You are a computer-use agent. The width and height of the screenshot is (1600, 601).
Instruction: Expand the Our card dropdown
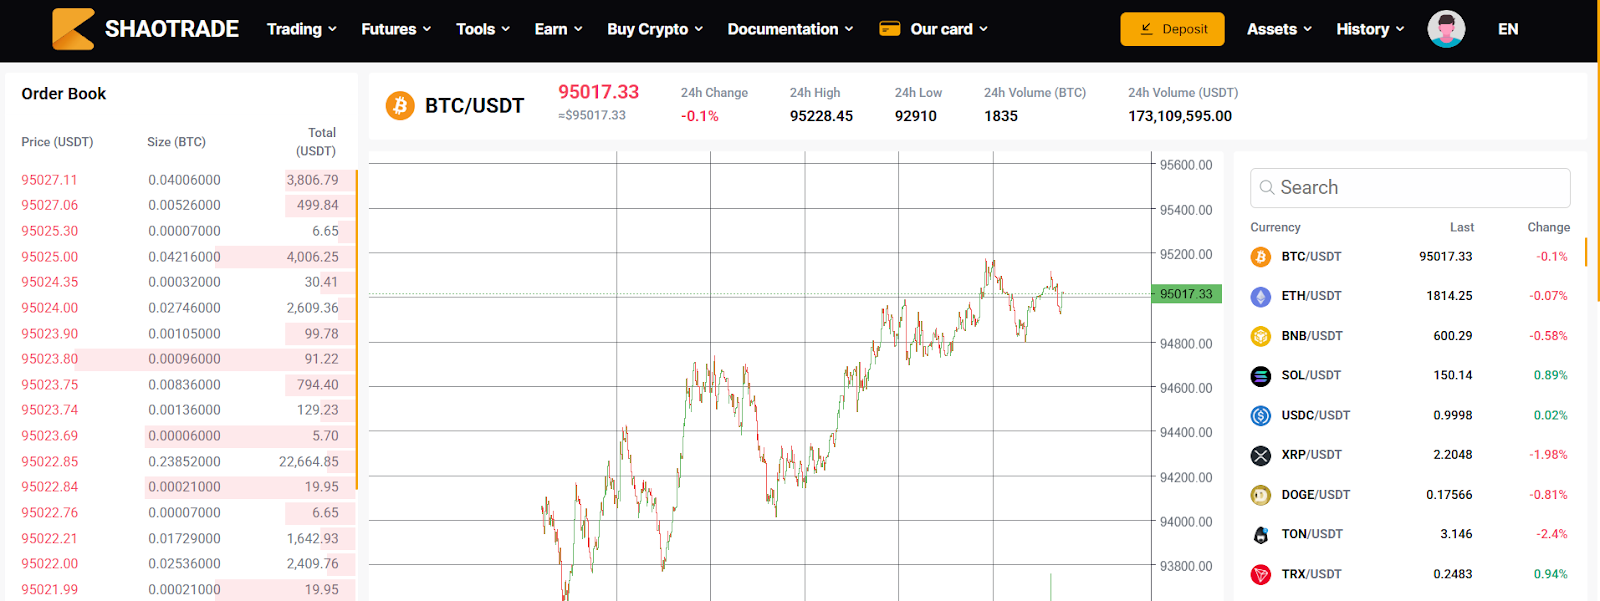949,29
